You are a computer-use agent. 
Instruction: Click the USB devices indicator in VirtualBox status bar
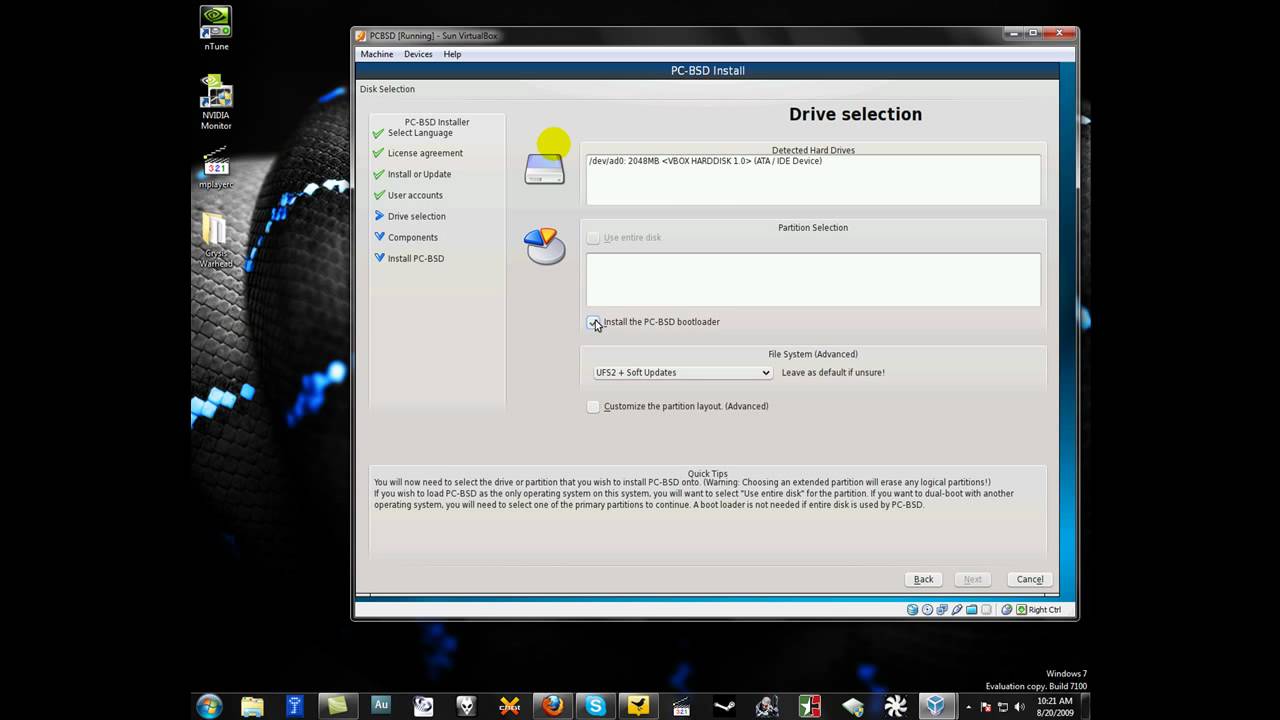957,609
